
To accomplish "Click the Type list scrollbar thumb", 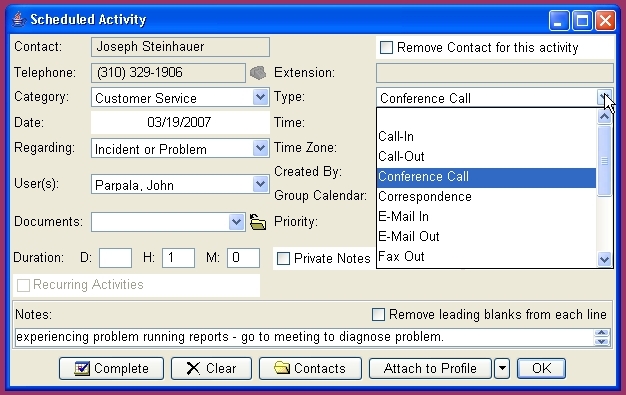I will click(x=604, y=161).
